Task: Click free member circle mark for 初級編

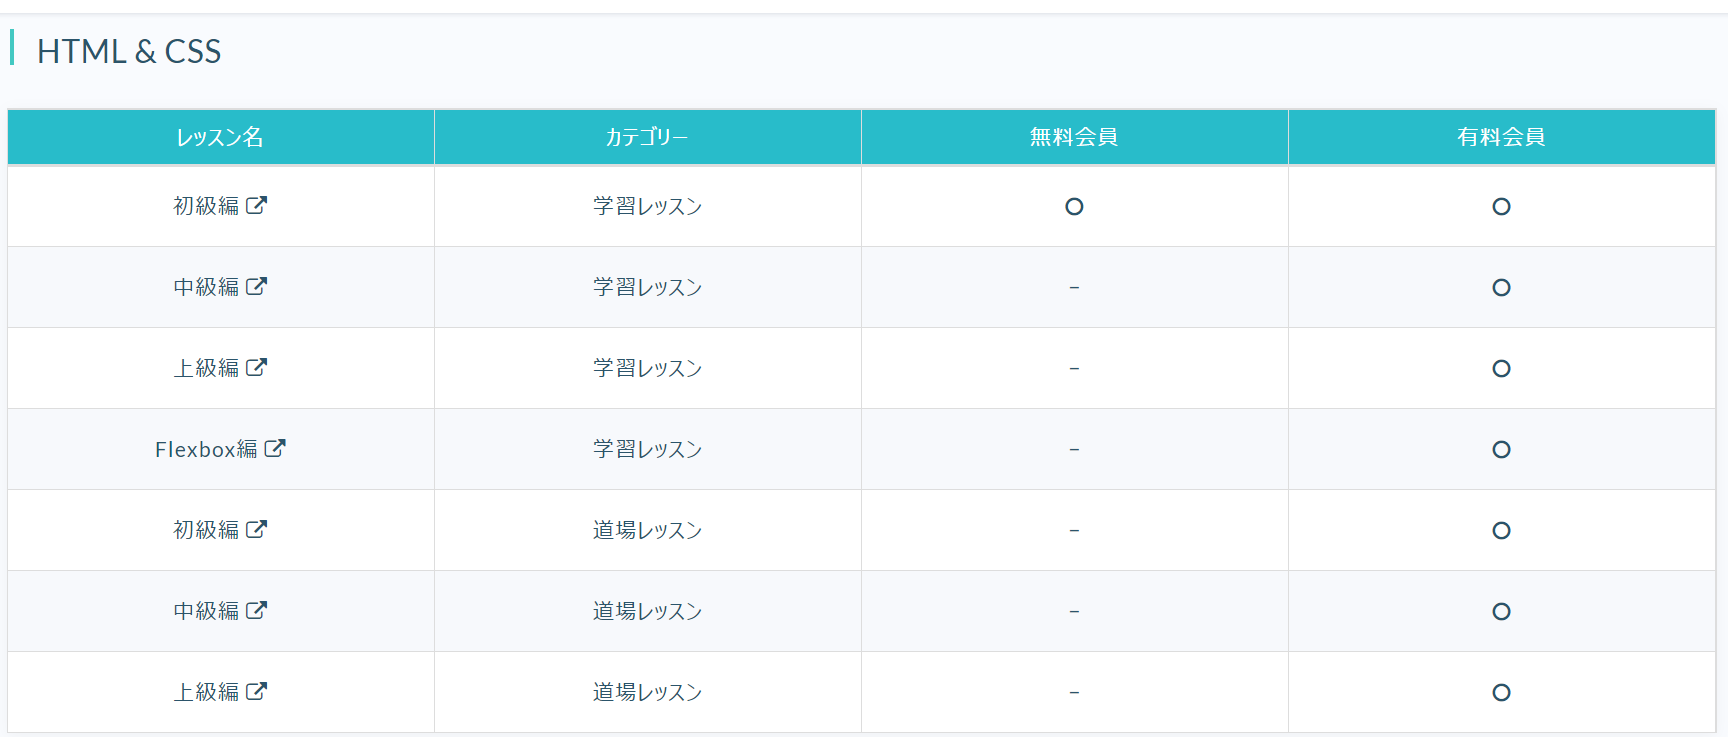Action: tap(1074, 206)
